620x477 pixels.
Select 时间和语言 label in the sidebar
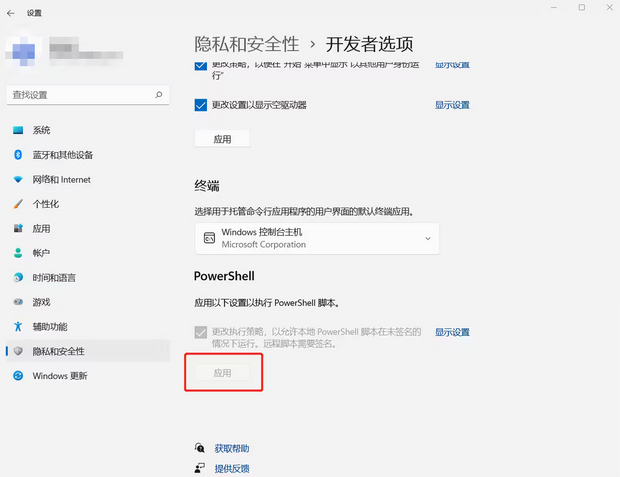[x=54, y=278]
